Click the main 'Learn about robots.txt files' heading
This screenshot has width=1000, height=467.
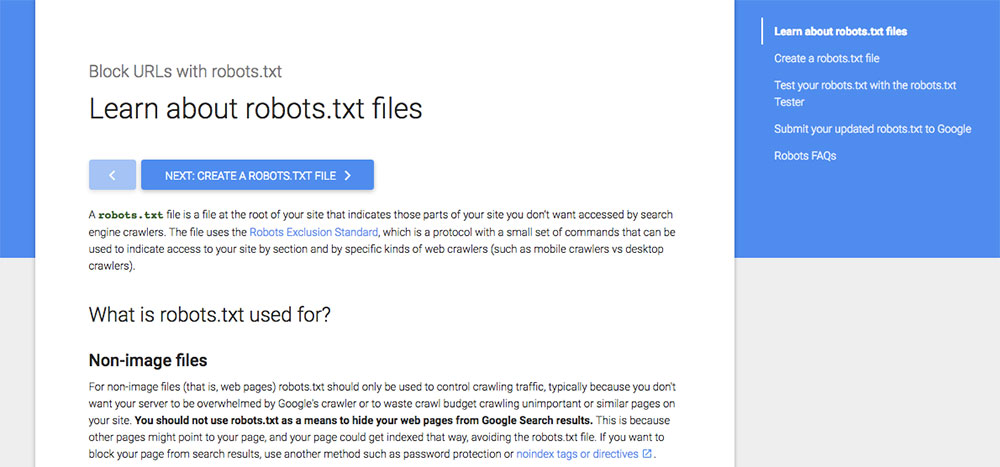[x=255, y=108]
